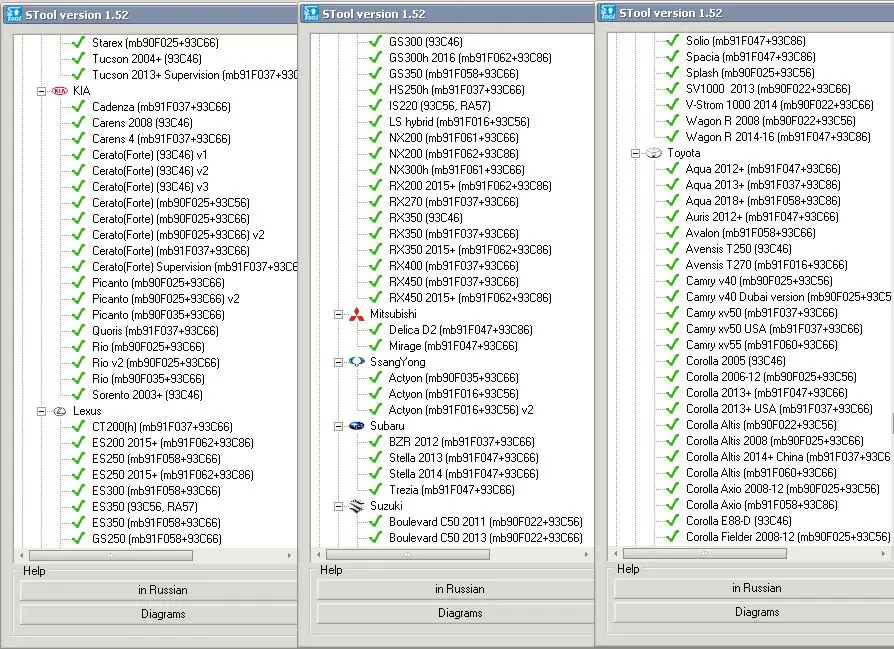
Task: Click right scroll arrow in left window
Action: tap(290, 555)
